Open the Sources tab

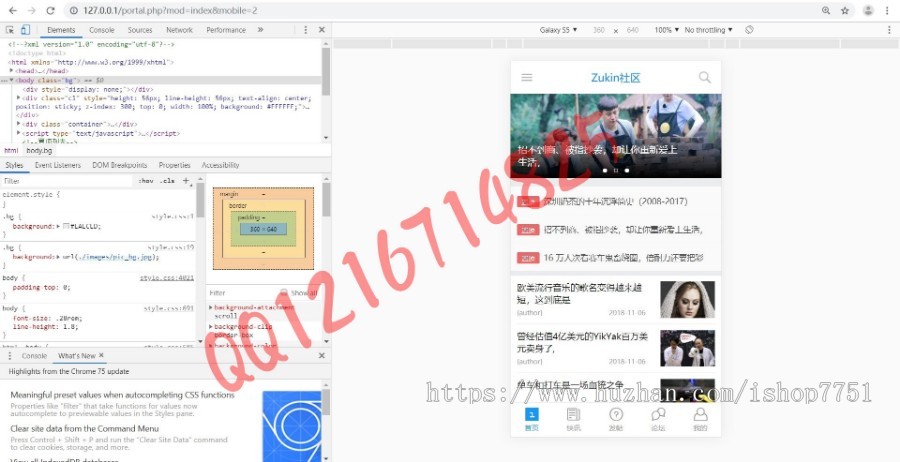pos(139,30)
